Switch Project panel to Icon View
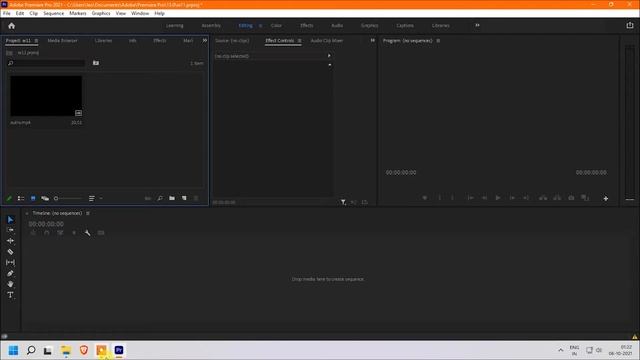640x360 pixels. click(33, 198)
